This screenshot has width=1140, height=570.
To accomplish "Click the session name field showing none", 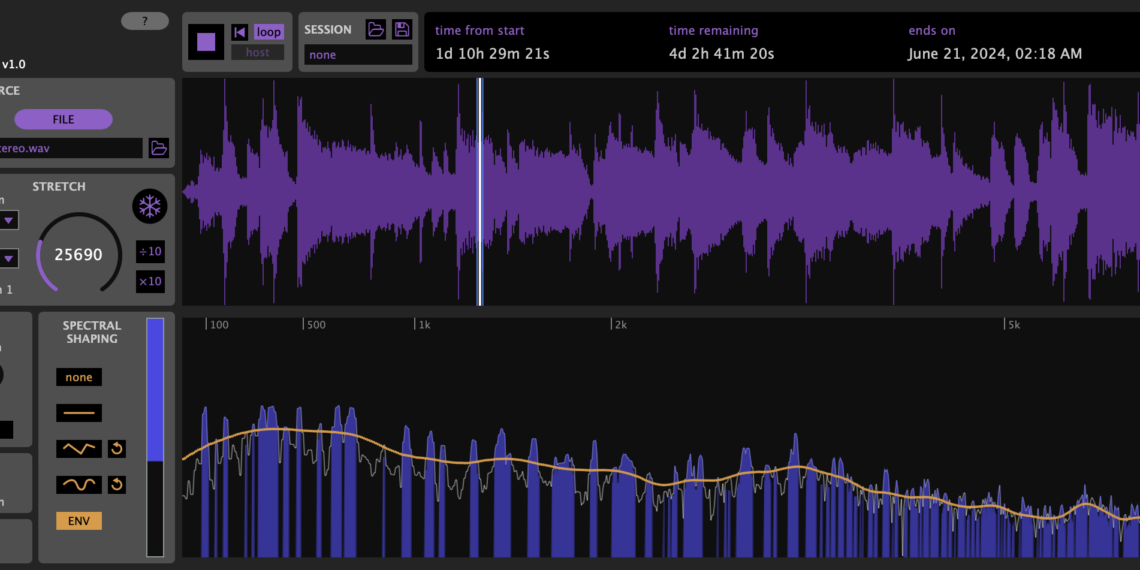I will 358,55.
